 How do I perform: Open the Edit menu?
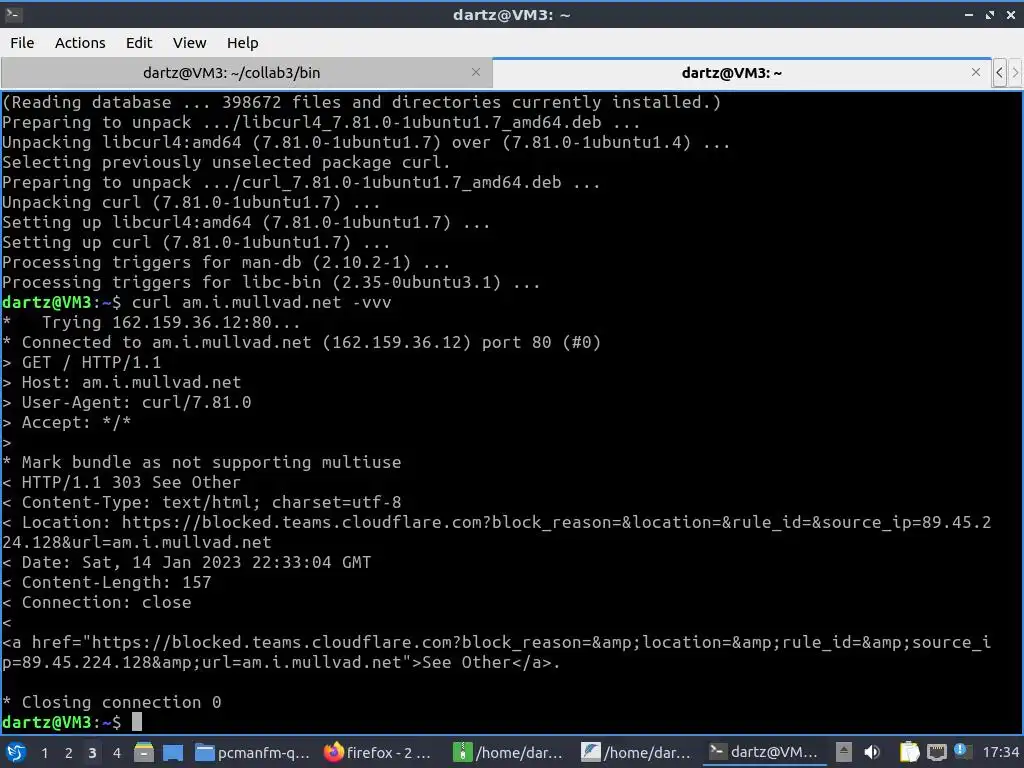point(138,43)
